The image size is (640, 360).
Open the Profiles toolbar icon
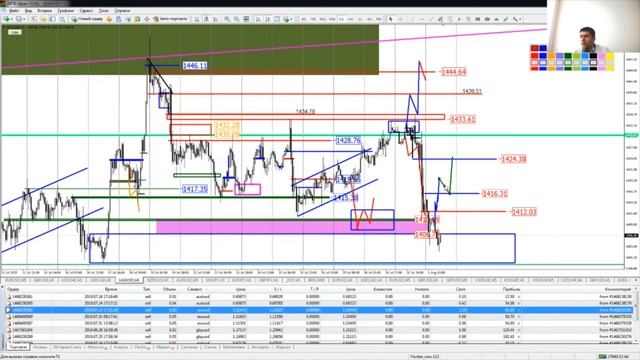(18, 19)
